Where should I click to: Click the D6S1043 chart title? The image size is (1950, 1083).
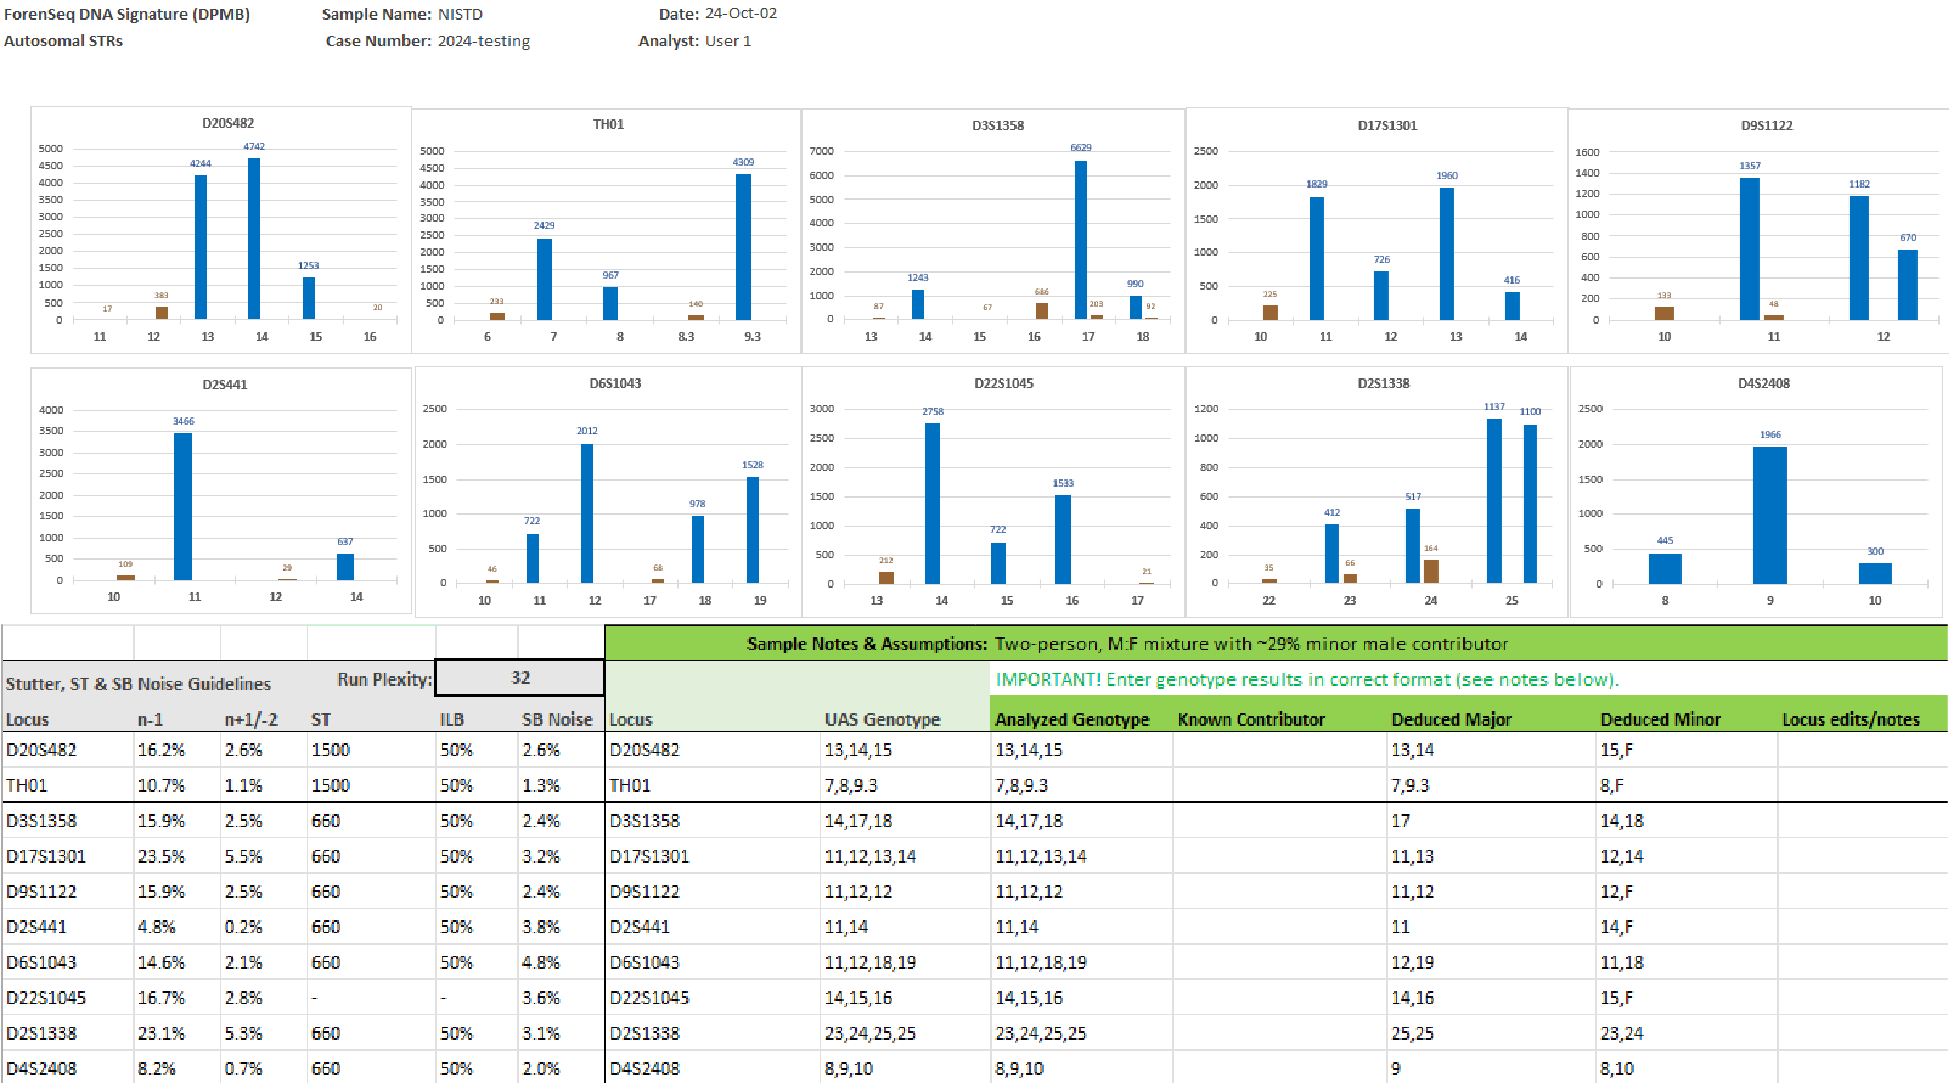click(615, 383)
